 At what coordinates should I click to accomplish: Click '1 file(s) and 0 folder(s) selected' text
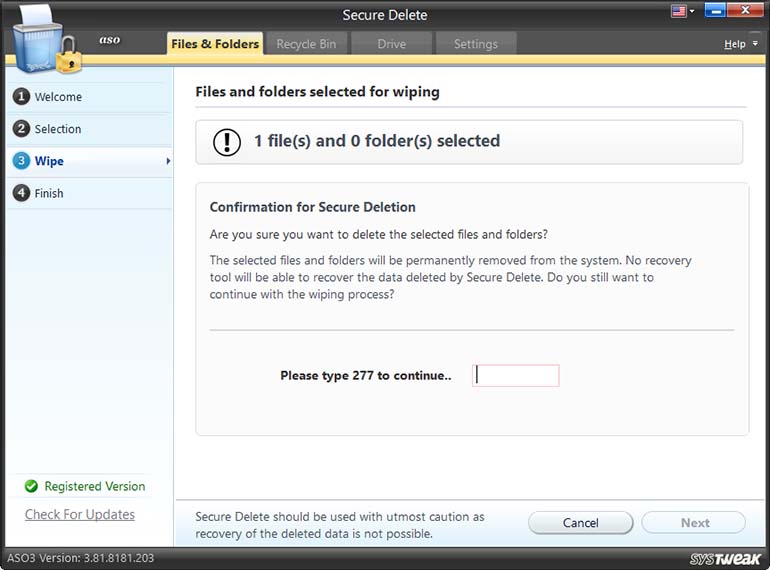coord(377,141)
